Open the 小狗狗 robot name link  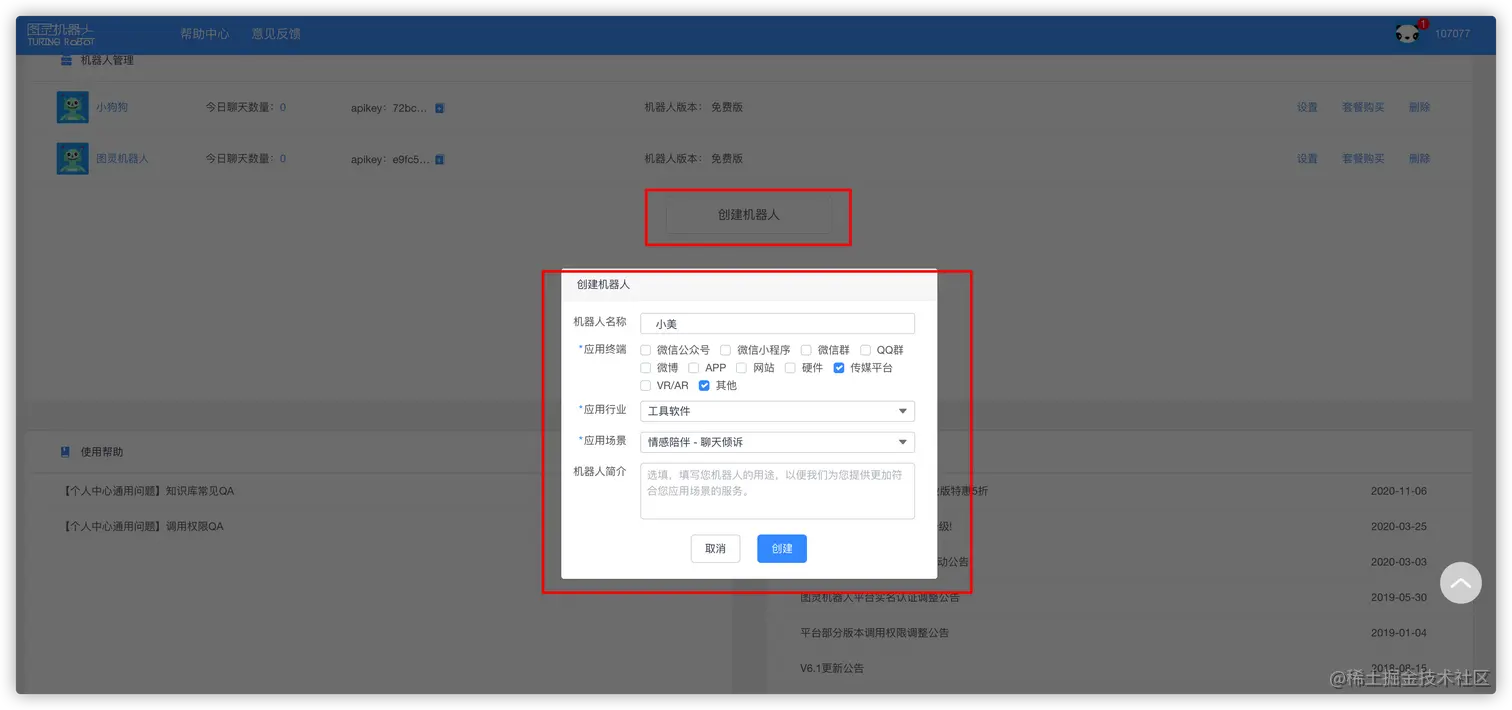point(112,107)
